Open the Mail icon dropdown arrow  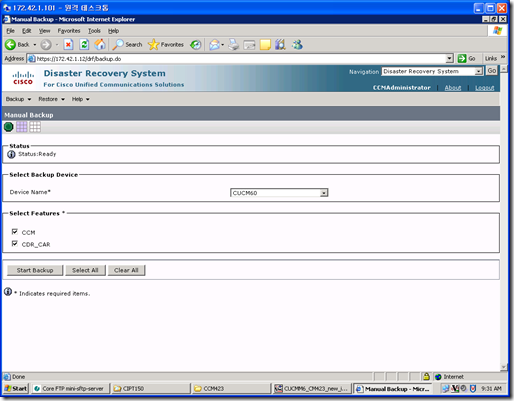pos(222,45)
